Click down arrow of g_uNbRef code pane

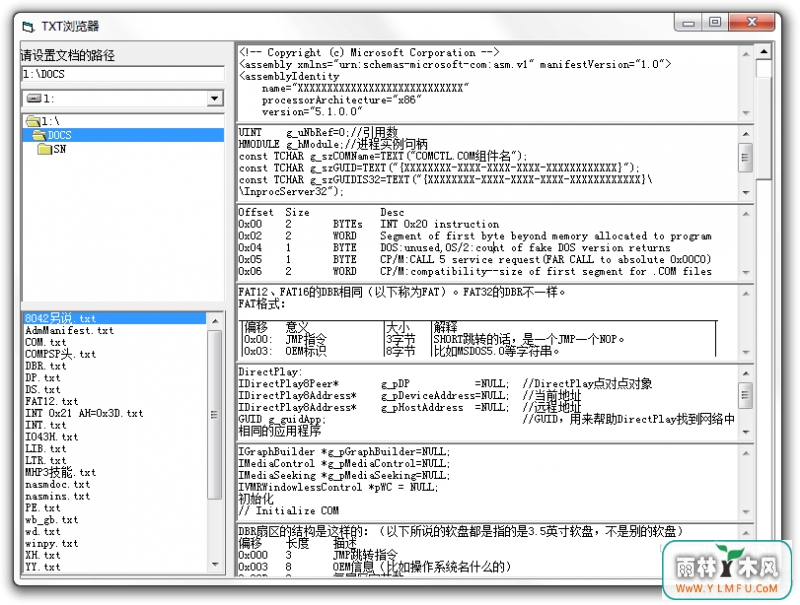click(746, 192)
